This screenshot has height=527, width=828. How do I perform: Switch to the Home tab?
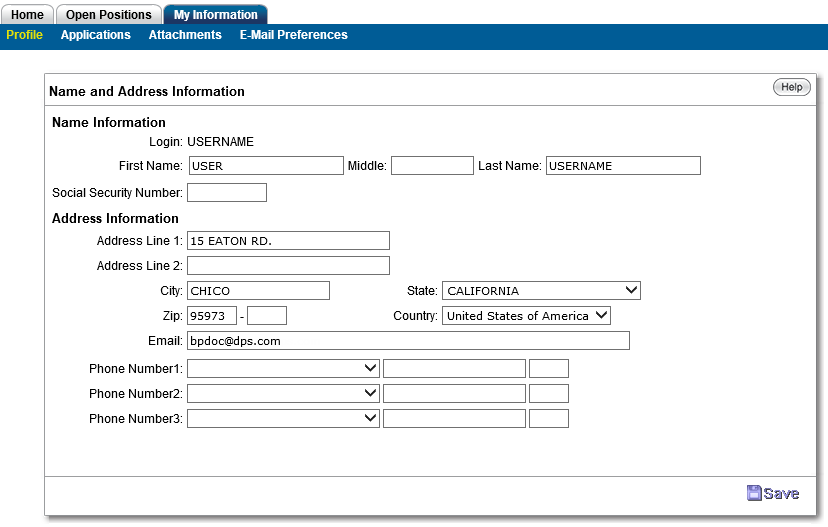click(27, 15)
